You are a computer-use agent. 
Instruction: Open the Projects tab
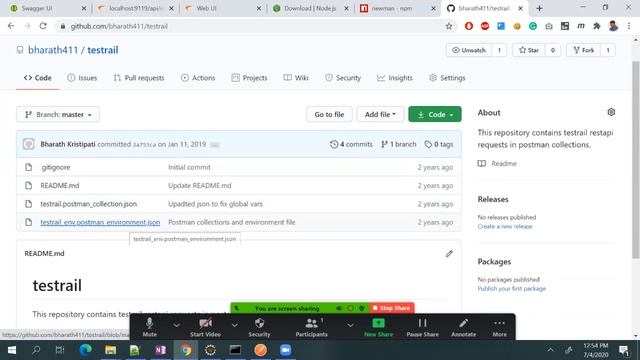(249, 78)
